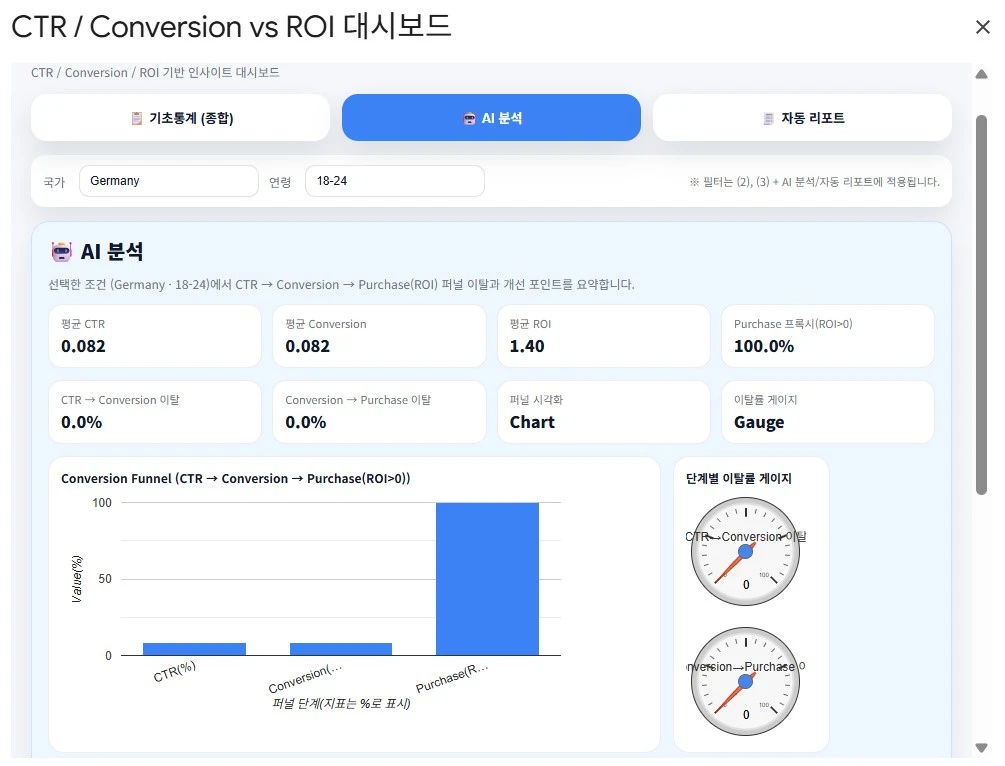The width and height of the screenshot is (1005, 766).
Task: Click the 퍼널 시각화 Chart card
Action: point(603,412)
